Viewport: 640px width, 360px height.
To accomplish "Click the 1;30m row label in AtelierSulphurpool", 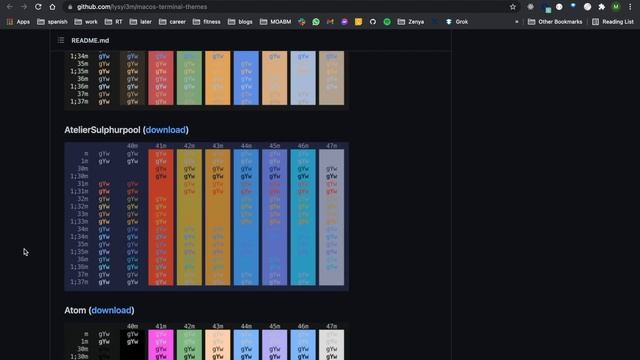I will 79,176.
